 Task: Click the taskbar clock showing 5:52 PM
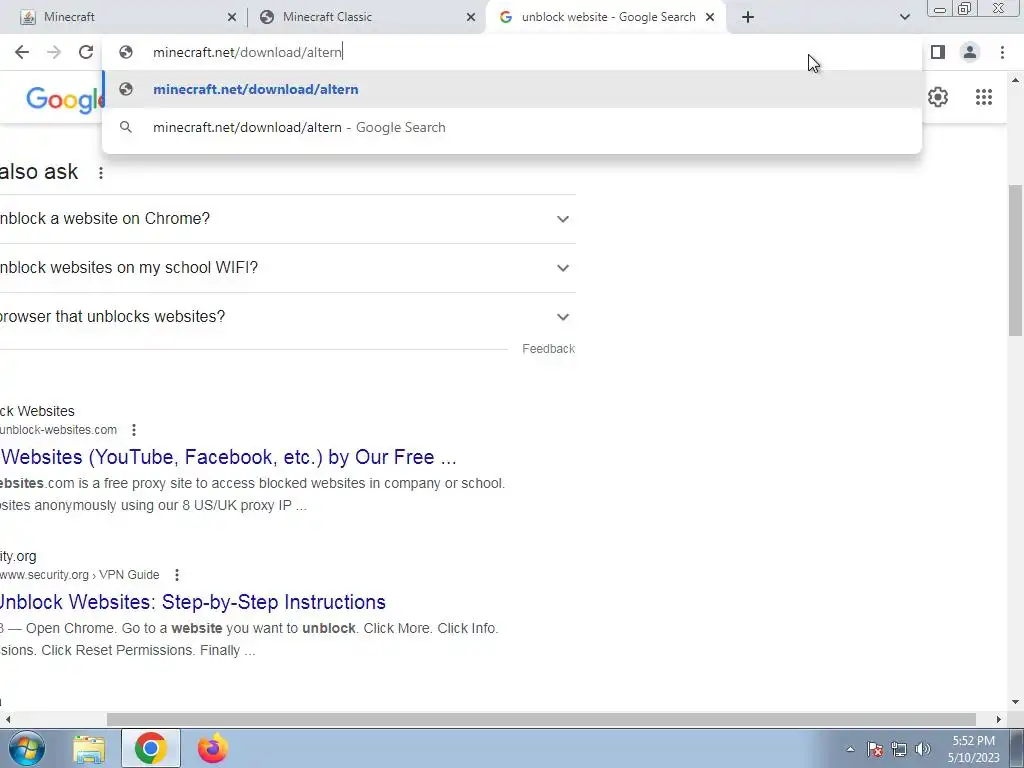point(974,749)
